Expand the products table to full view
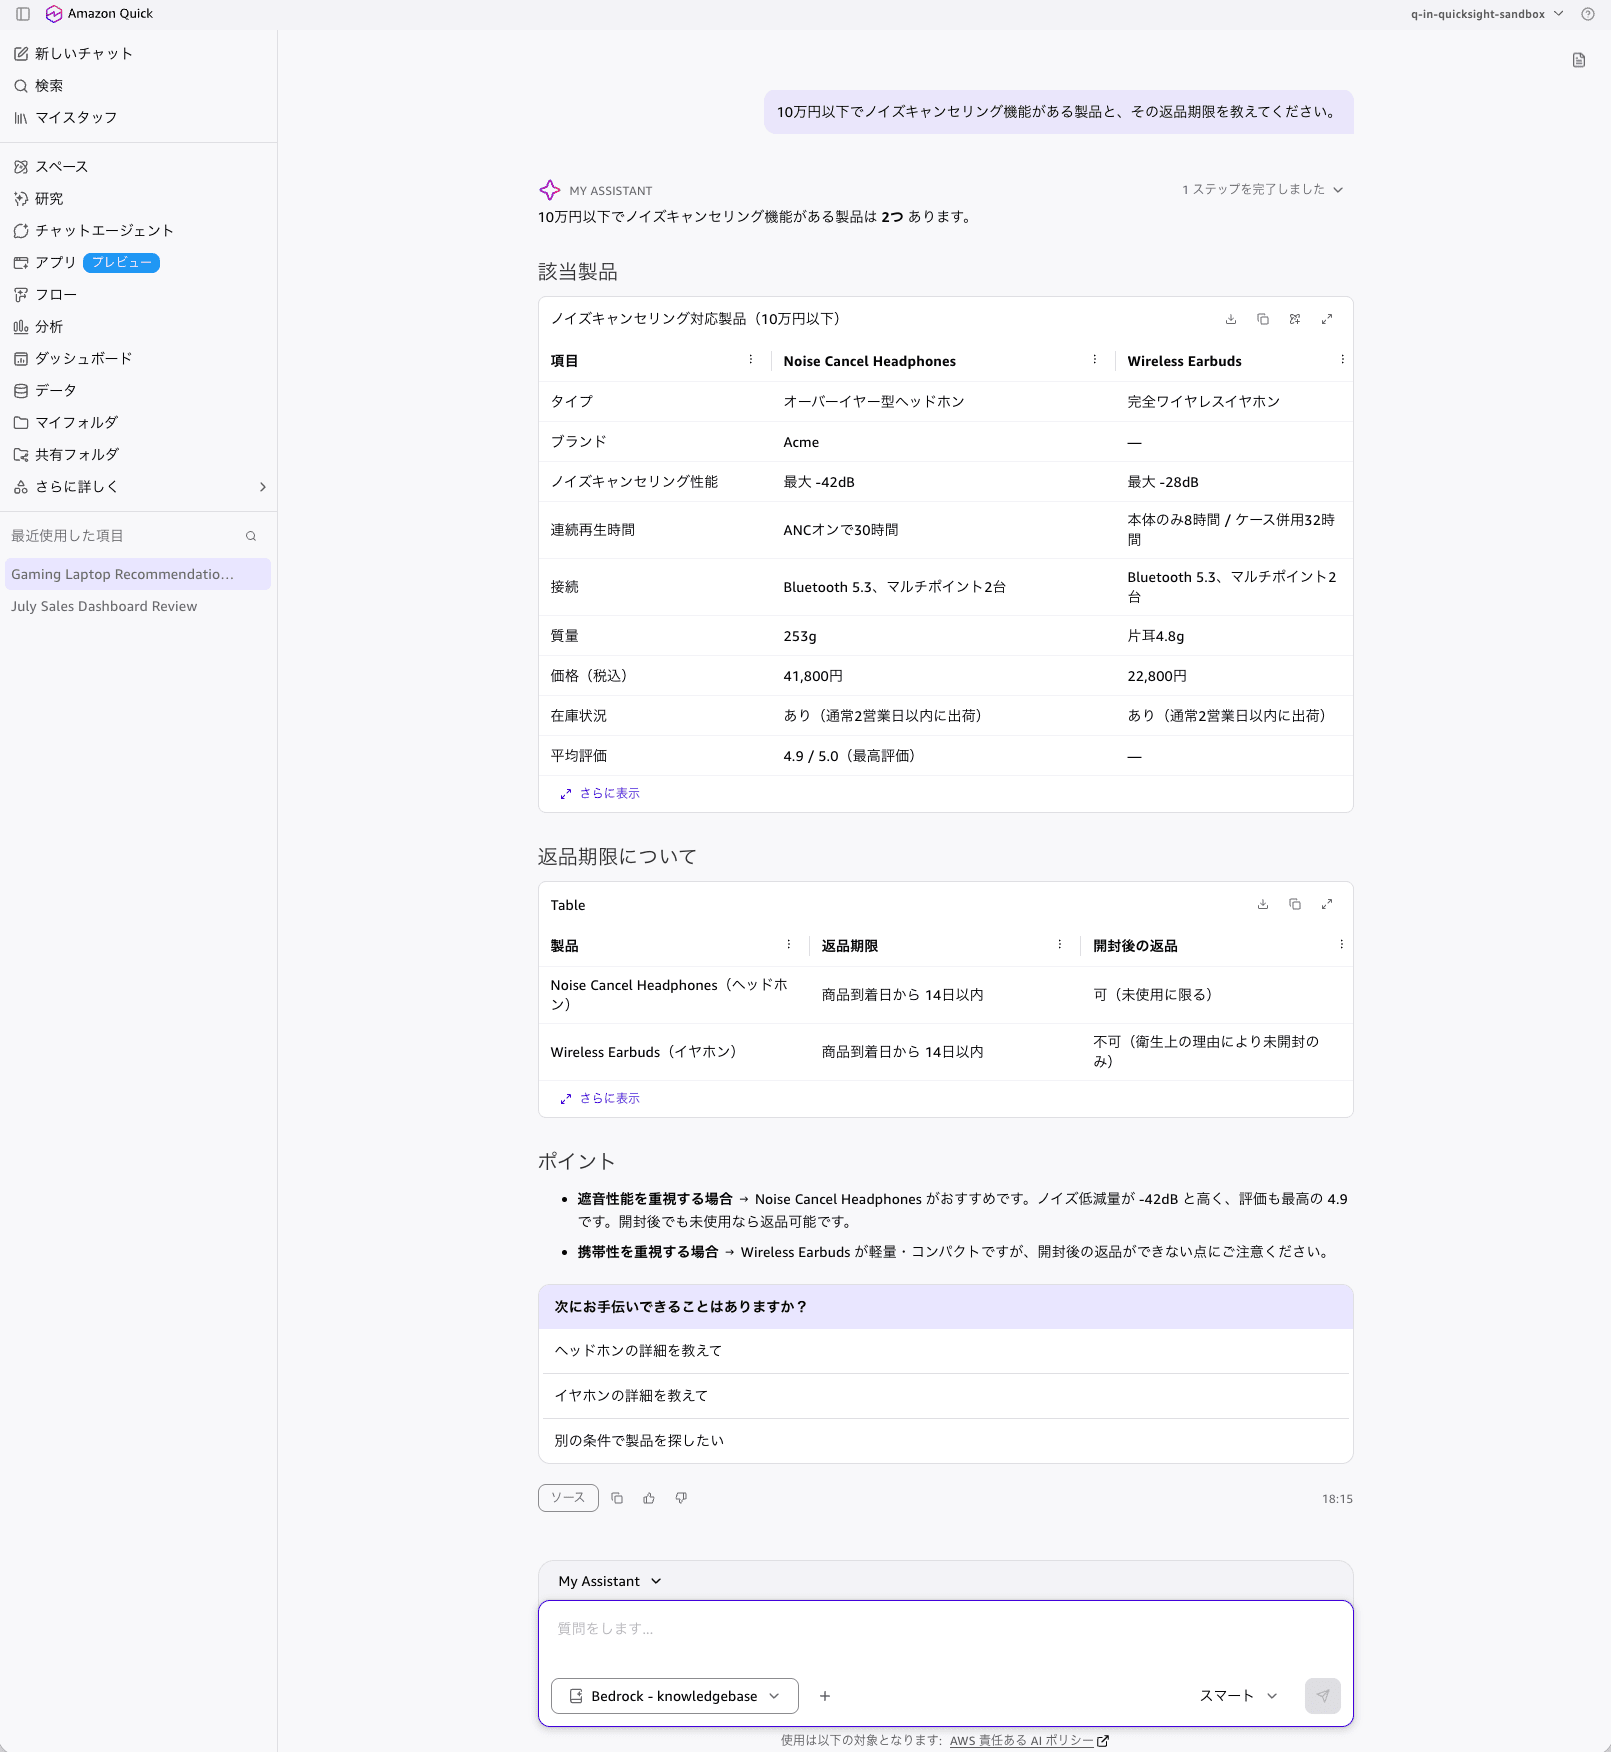Image resolution: width=1611 pixels, height=1752 pixels. tap(1327, 319)
